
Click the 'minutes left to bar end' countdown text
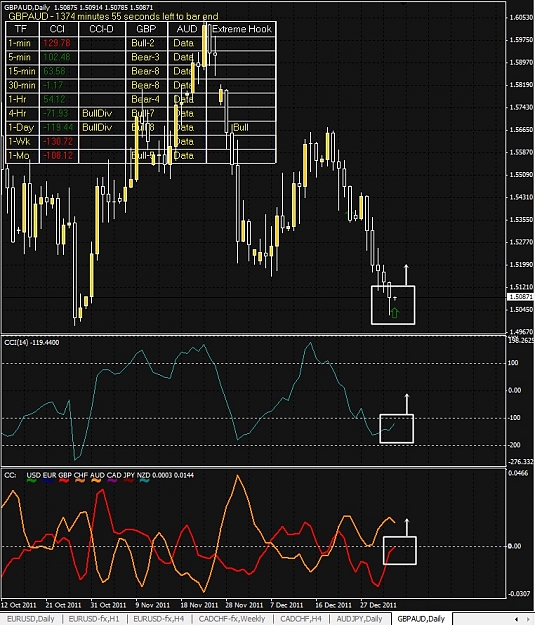tap(113, 16)
